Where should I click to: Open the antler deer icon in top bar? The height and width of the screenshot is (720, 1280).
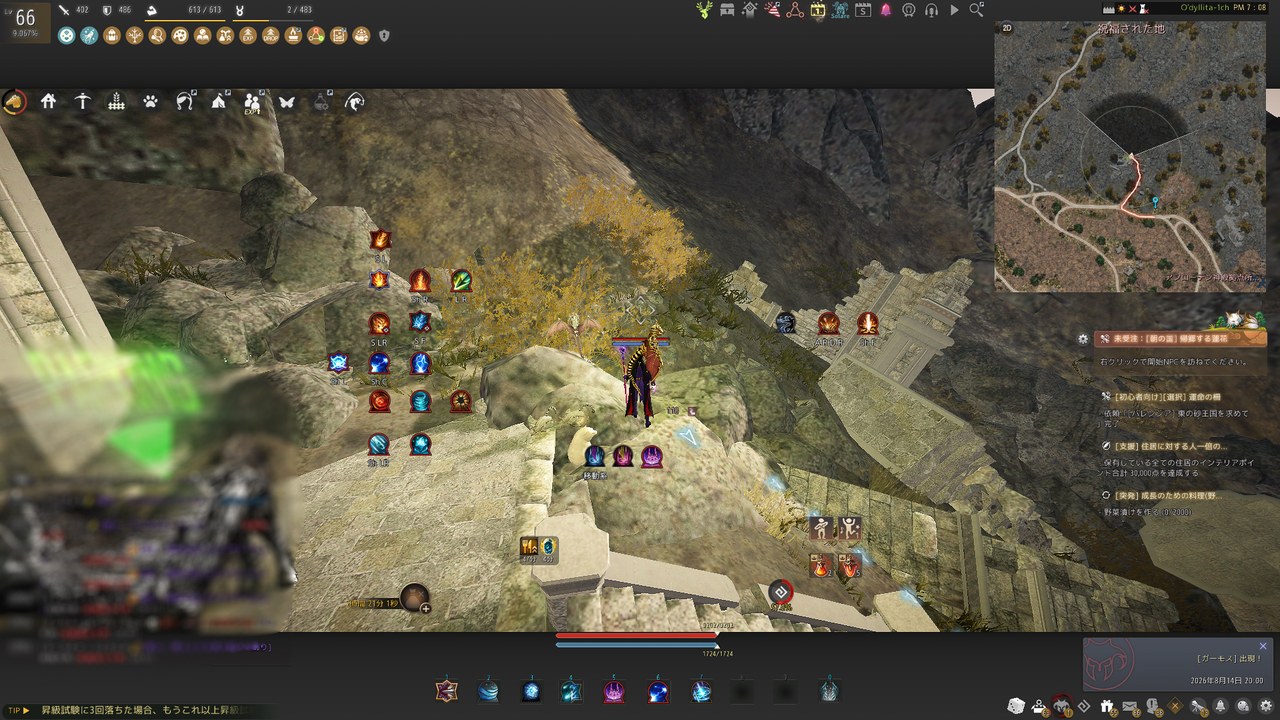coord(705,10)
